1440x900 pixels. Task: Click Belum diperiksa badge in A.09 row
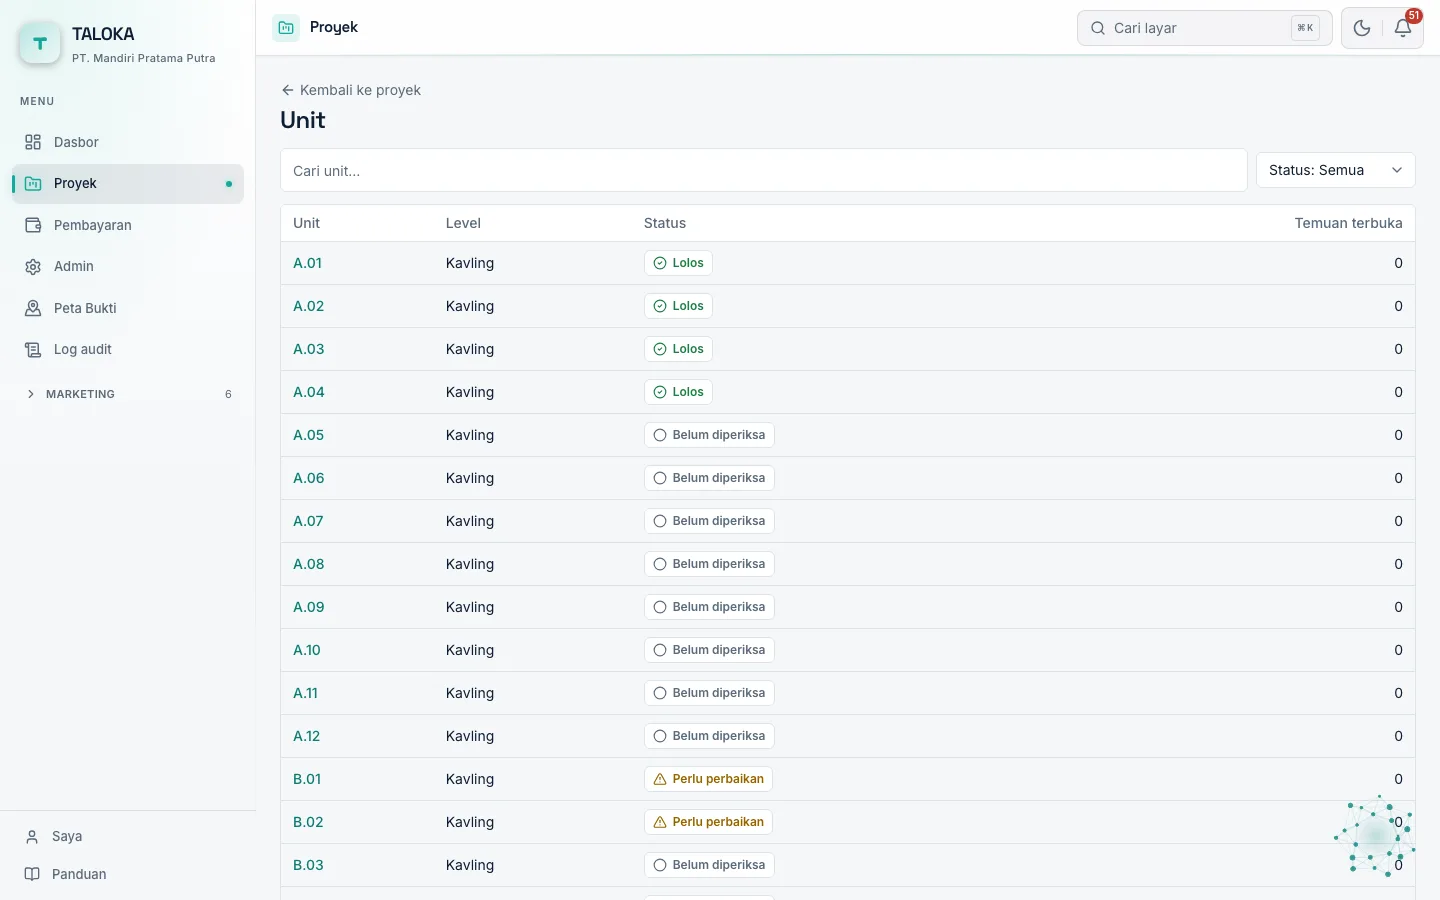tap(709, 607)
